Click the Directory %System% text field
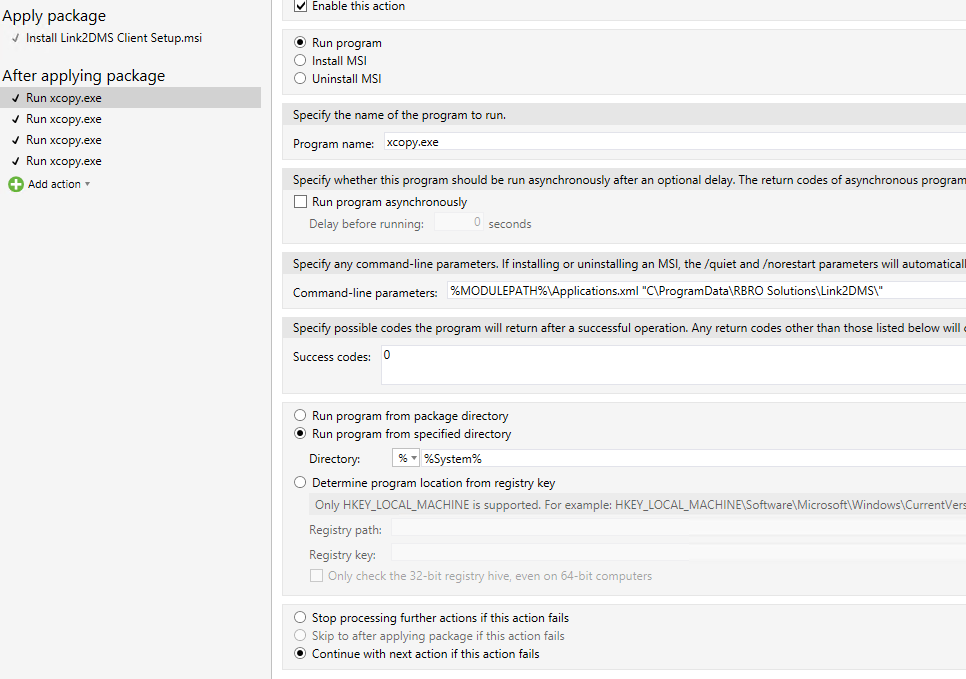The image size is (966, 679). tap(690, 458)
